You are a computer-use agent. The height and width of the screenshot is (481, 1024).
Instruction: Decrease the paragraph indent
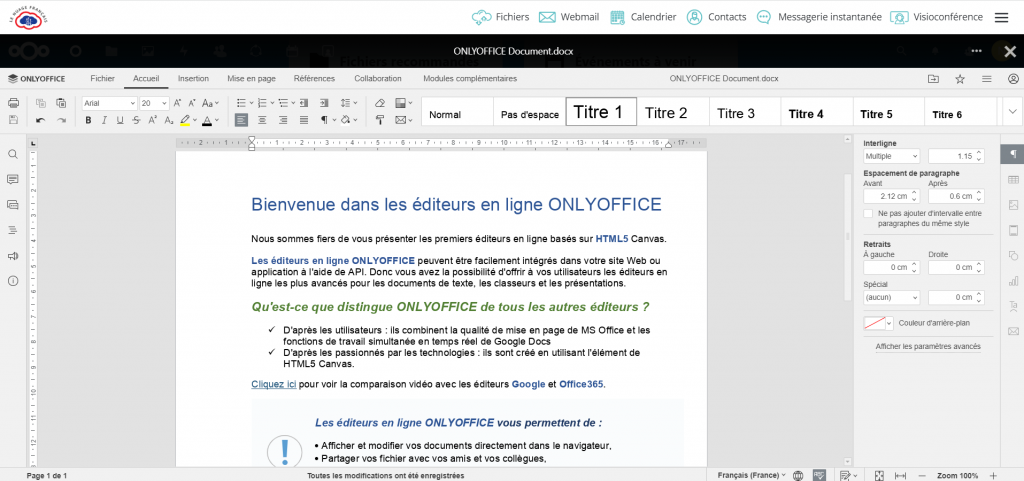point(306,103)
